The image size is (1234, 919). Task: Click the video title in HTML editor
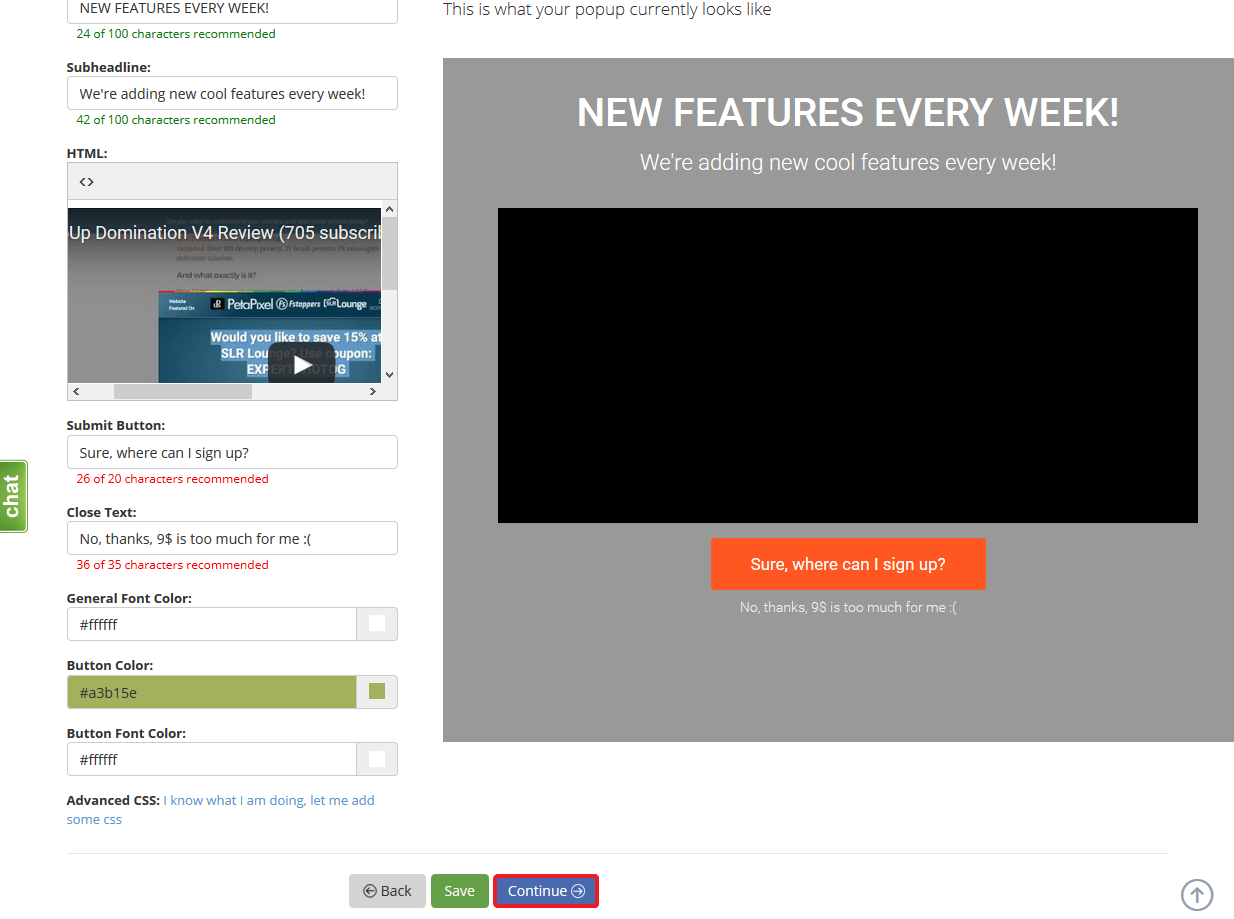(225, 233)
